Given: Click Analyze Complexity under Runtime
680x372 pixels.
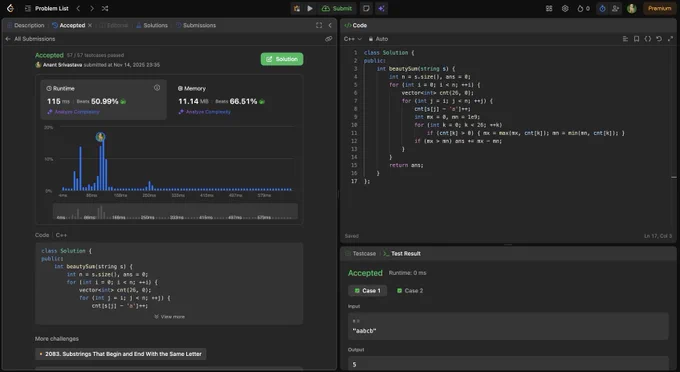Looking at the screenshot, I should [73, 112].
